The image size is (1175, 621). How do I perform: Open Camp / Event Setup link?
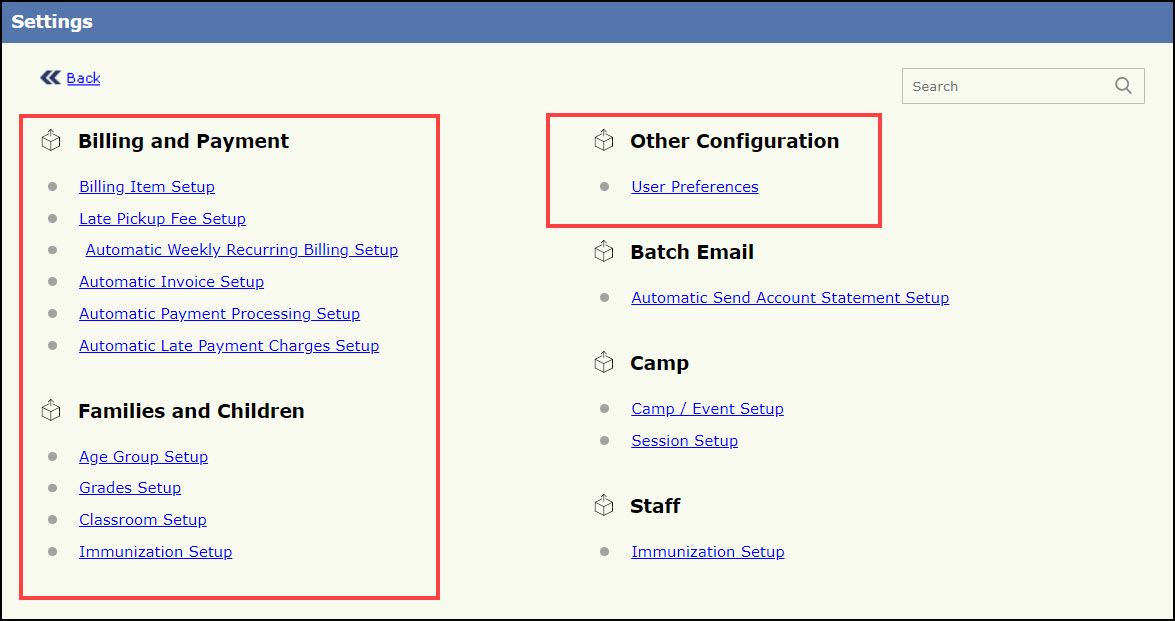[707, 409]
